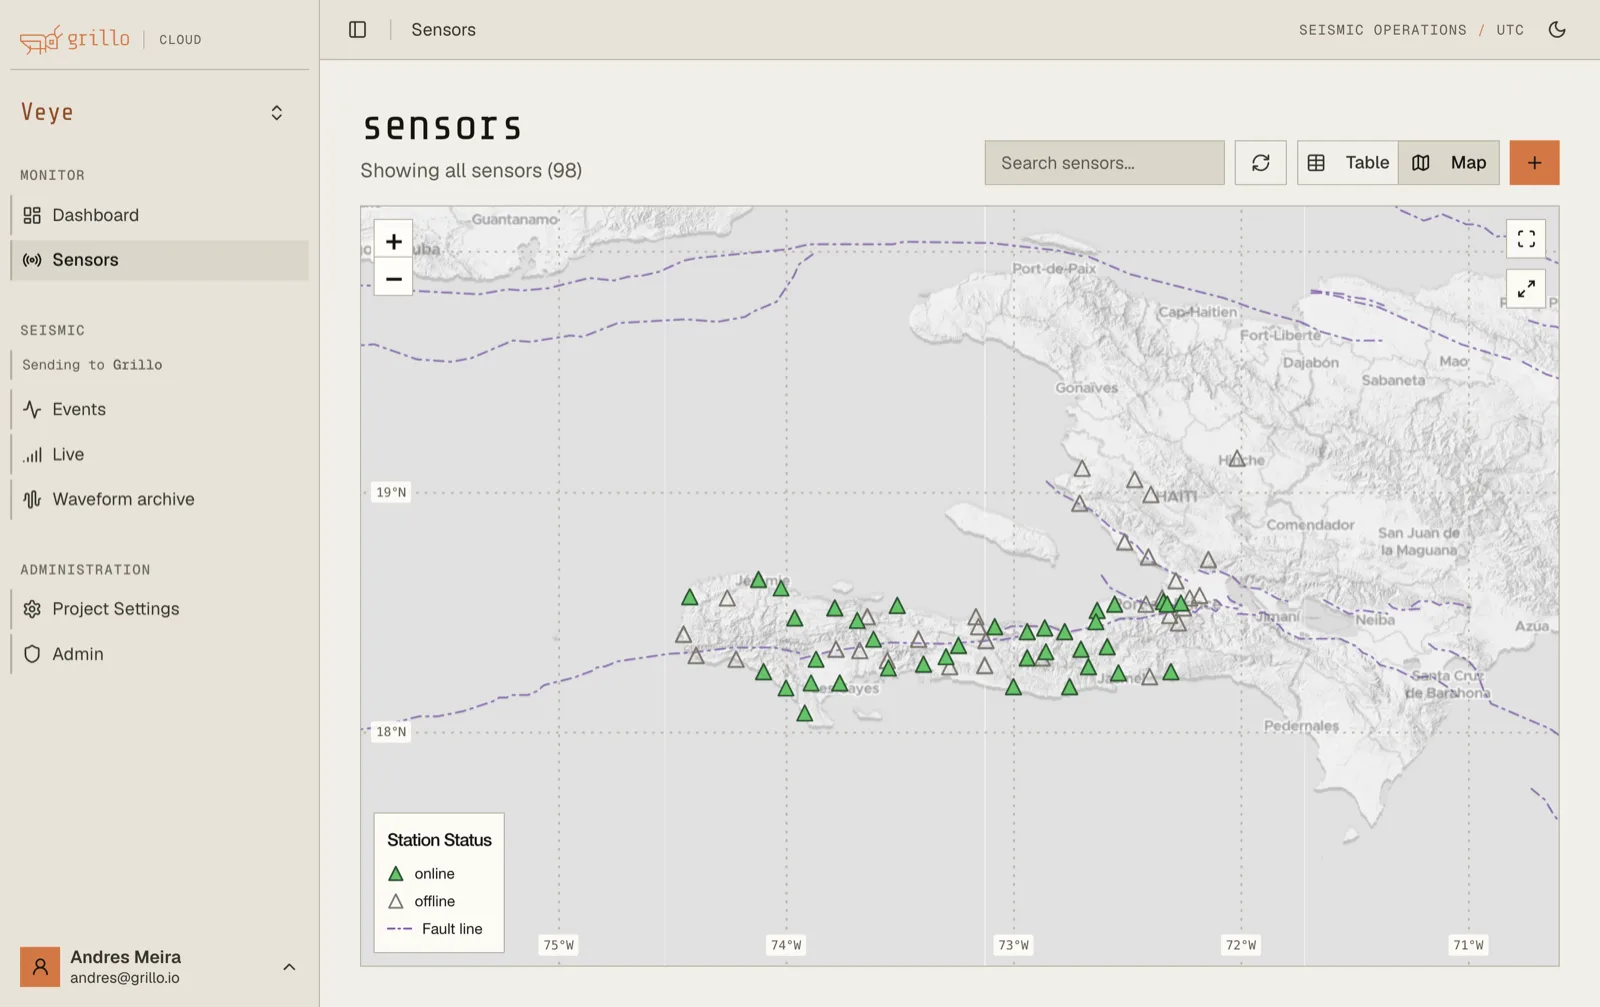
Task: Click the online legend triangle
Action: [x=396, y=874]
